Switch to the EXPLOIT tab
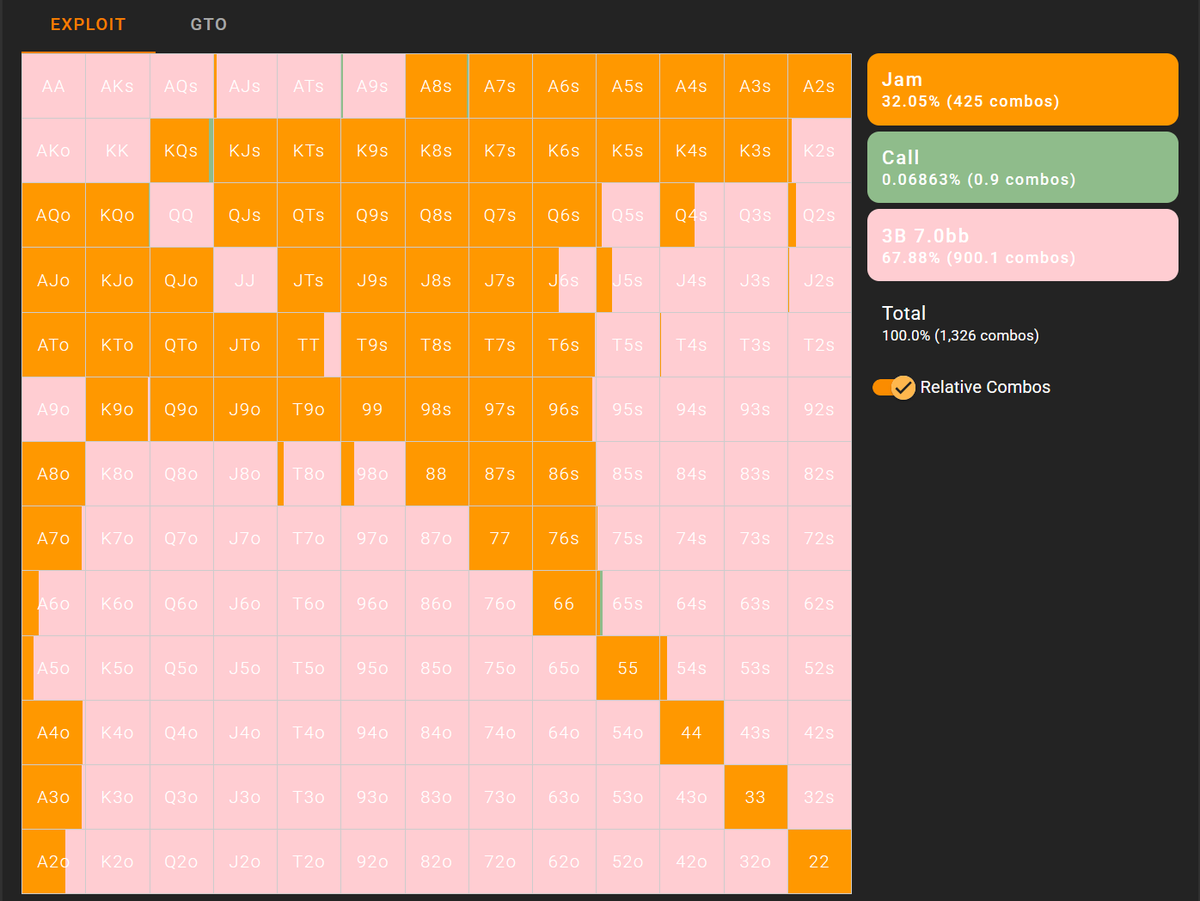1200x901 pixels. pos(88,24)
